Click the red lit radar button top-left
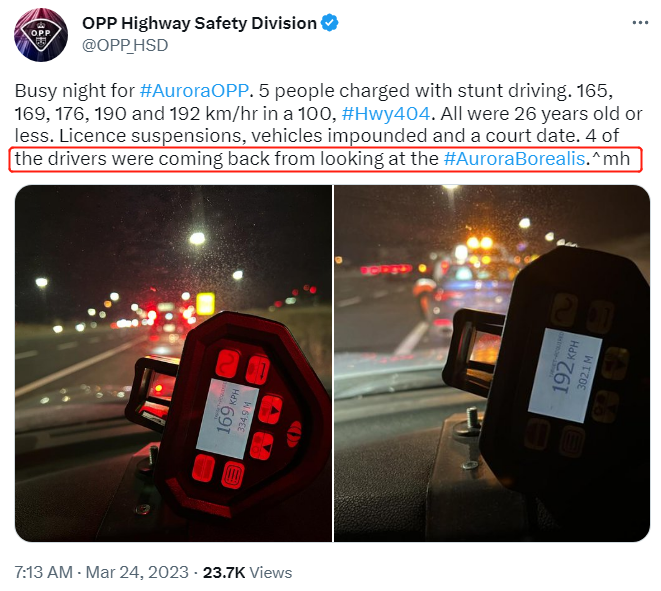The width and height of the screenshot is (661, 591). pos(227,363)
